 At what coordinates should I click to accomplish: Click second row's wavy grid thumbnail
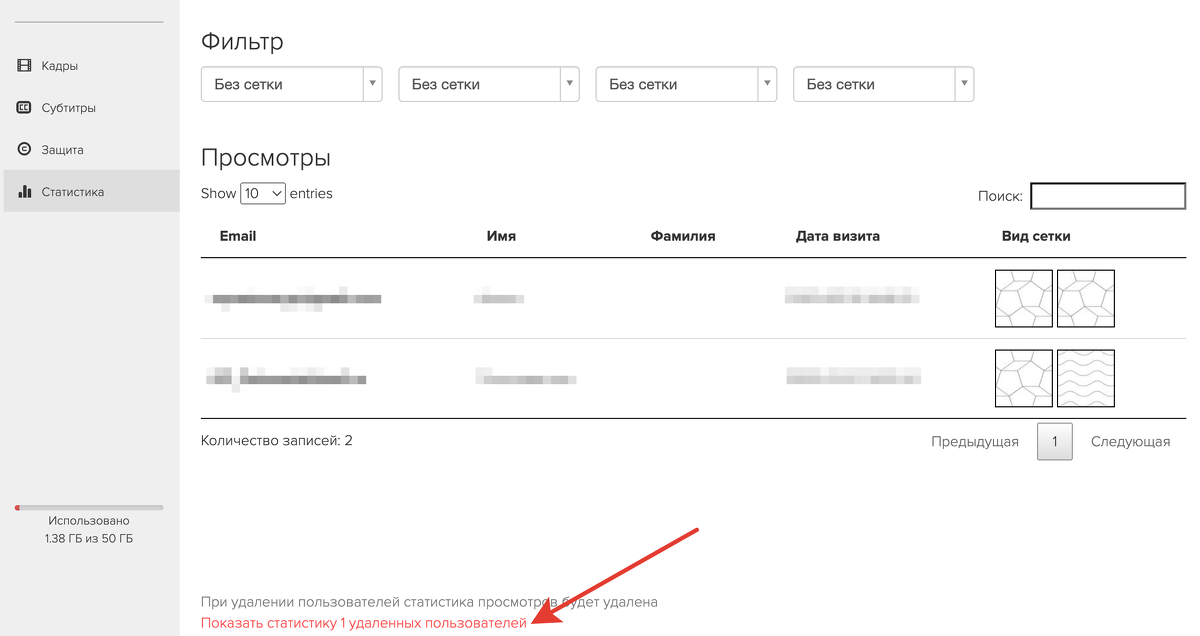pos(1086,378)
